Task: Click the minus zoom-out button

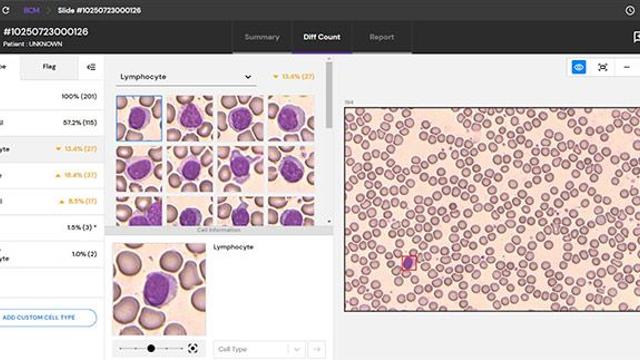Action: [627, 67]
